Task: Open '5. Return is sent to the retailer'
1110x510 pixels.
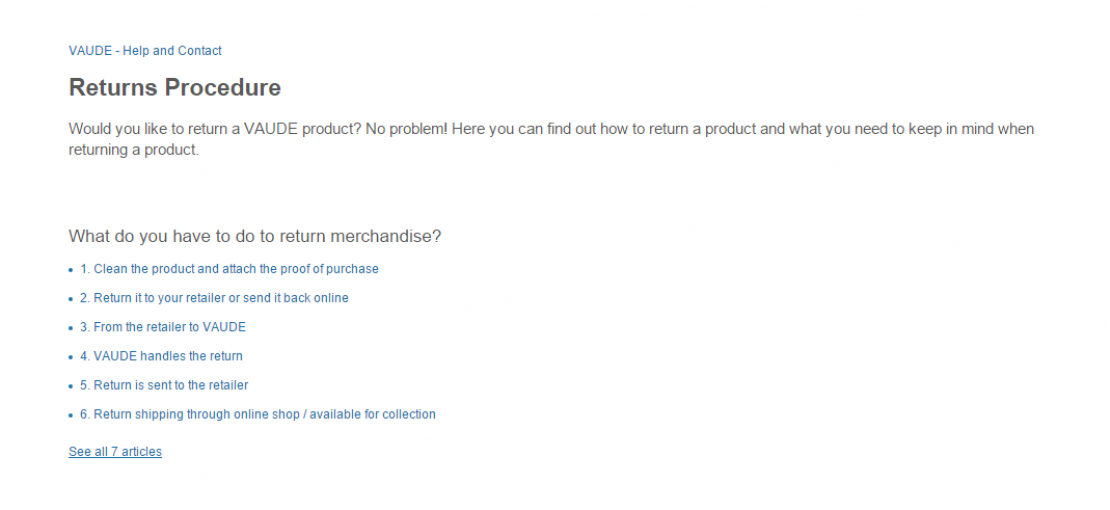Action: (164, 385)
